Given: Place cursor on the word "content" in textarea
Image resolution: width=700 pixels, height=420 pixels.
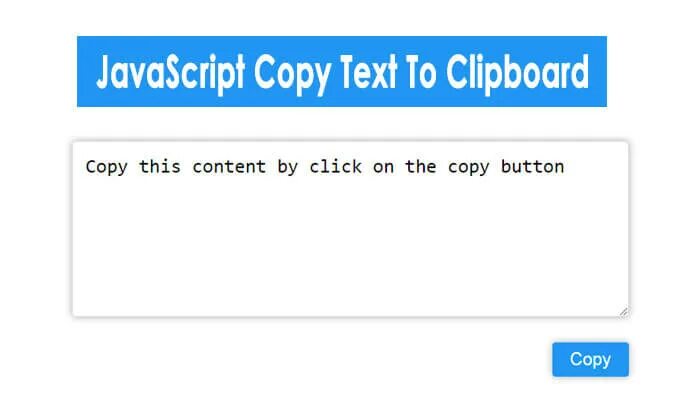Looking at the screenshot, I should click(x=229, y=167).
